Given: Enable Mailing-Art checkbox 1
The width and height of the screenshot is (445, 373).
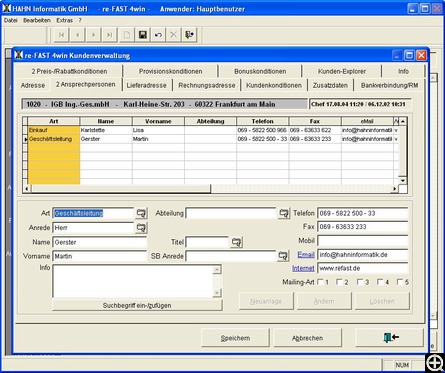Looking at the screenshot, I should click(320, 282).
